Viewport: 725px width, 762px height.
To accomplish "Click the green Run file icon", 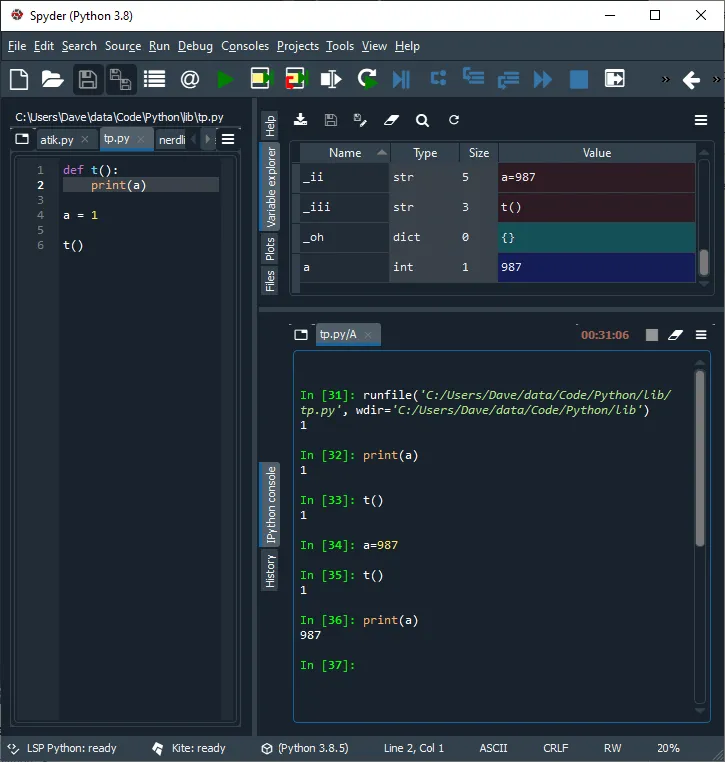I will click(225, 79).
